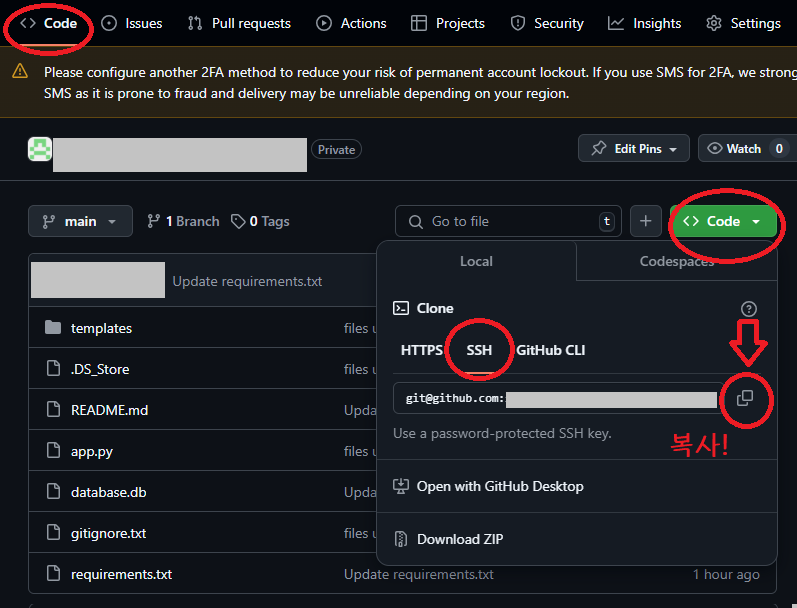The image size is (797, 608).
Task: Open the Actions tab
Action: [351, 23]
